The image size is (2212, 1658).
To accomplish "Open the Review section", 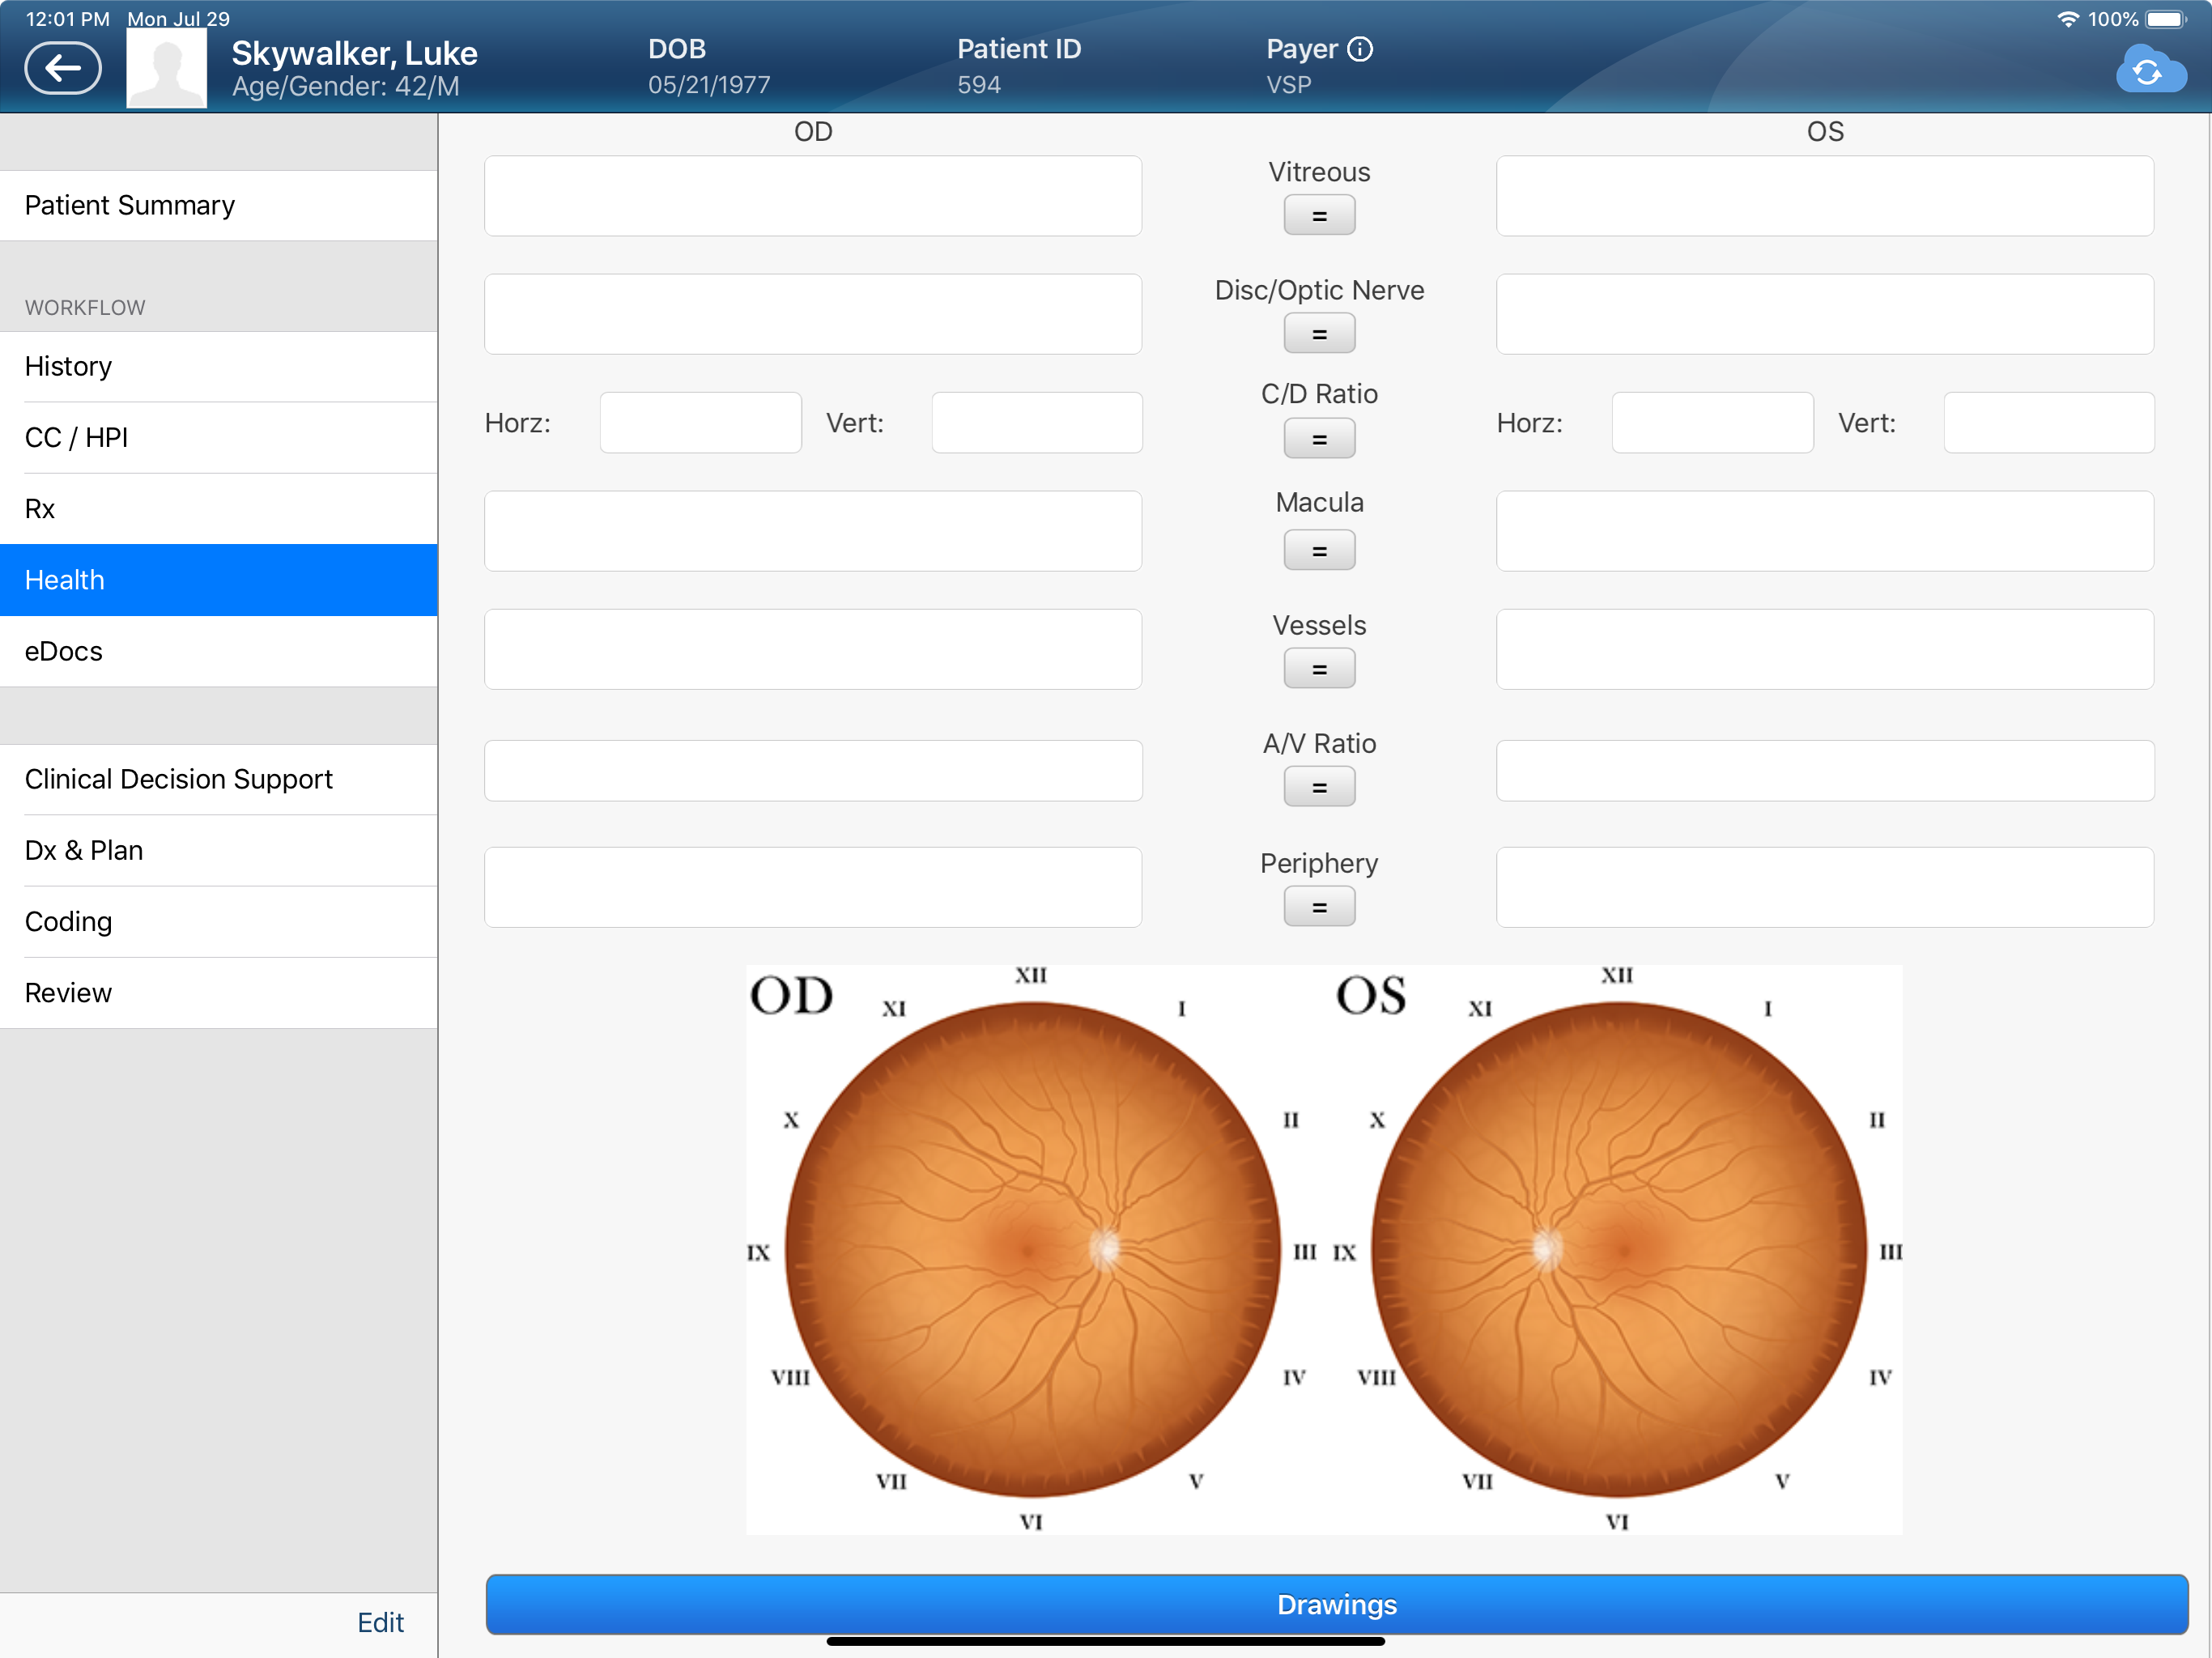I will tap(219, 992).
